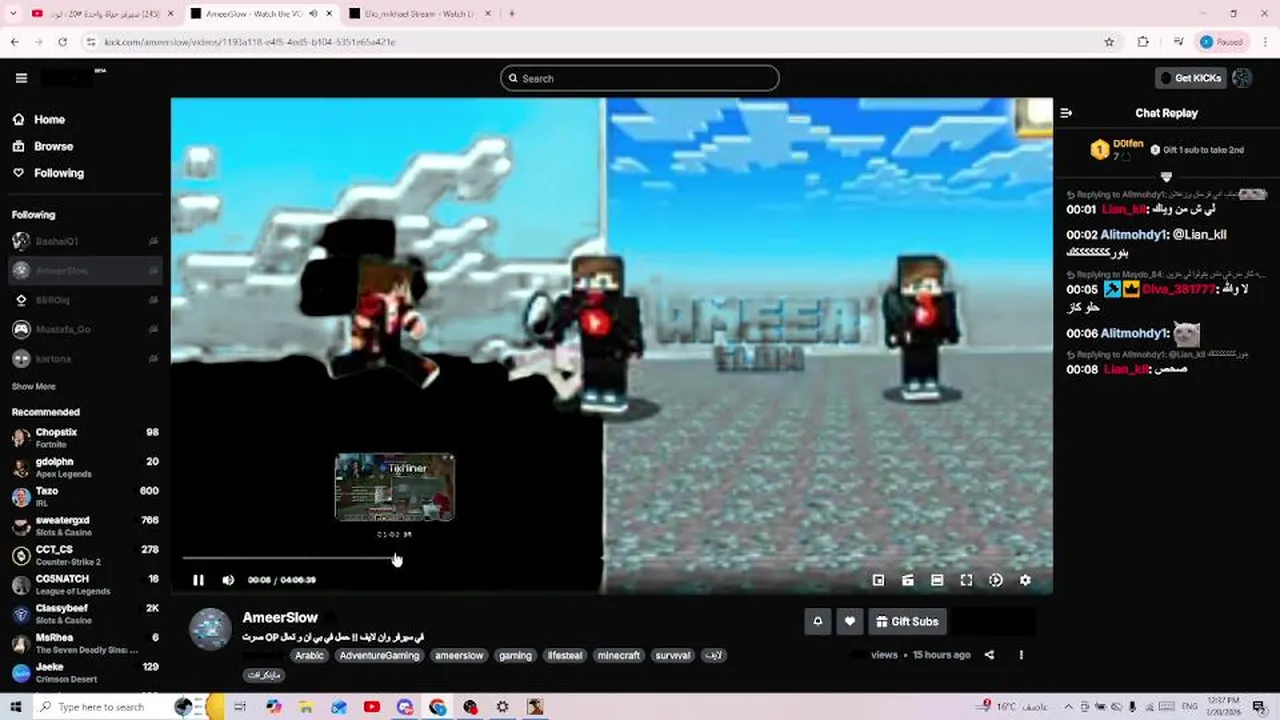
Task: Bookmark this page with star
Action: (1109, 42)
